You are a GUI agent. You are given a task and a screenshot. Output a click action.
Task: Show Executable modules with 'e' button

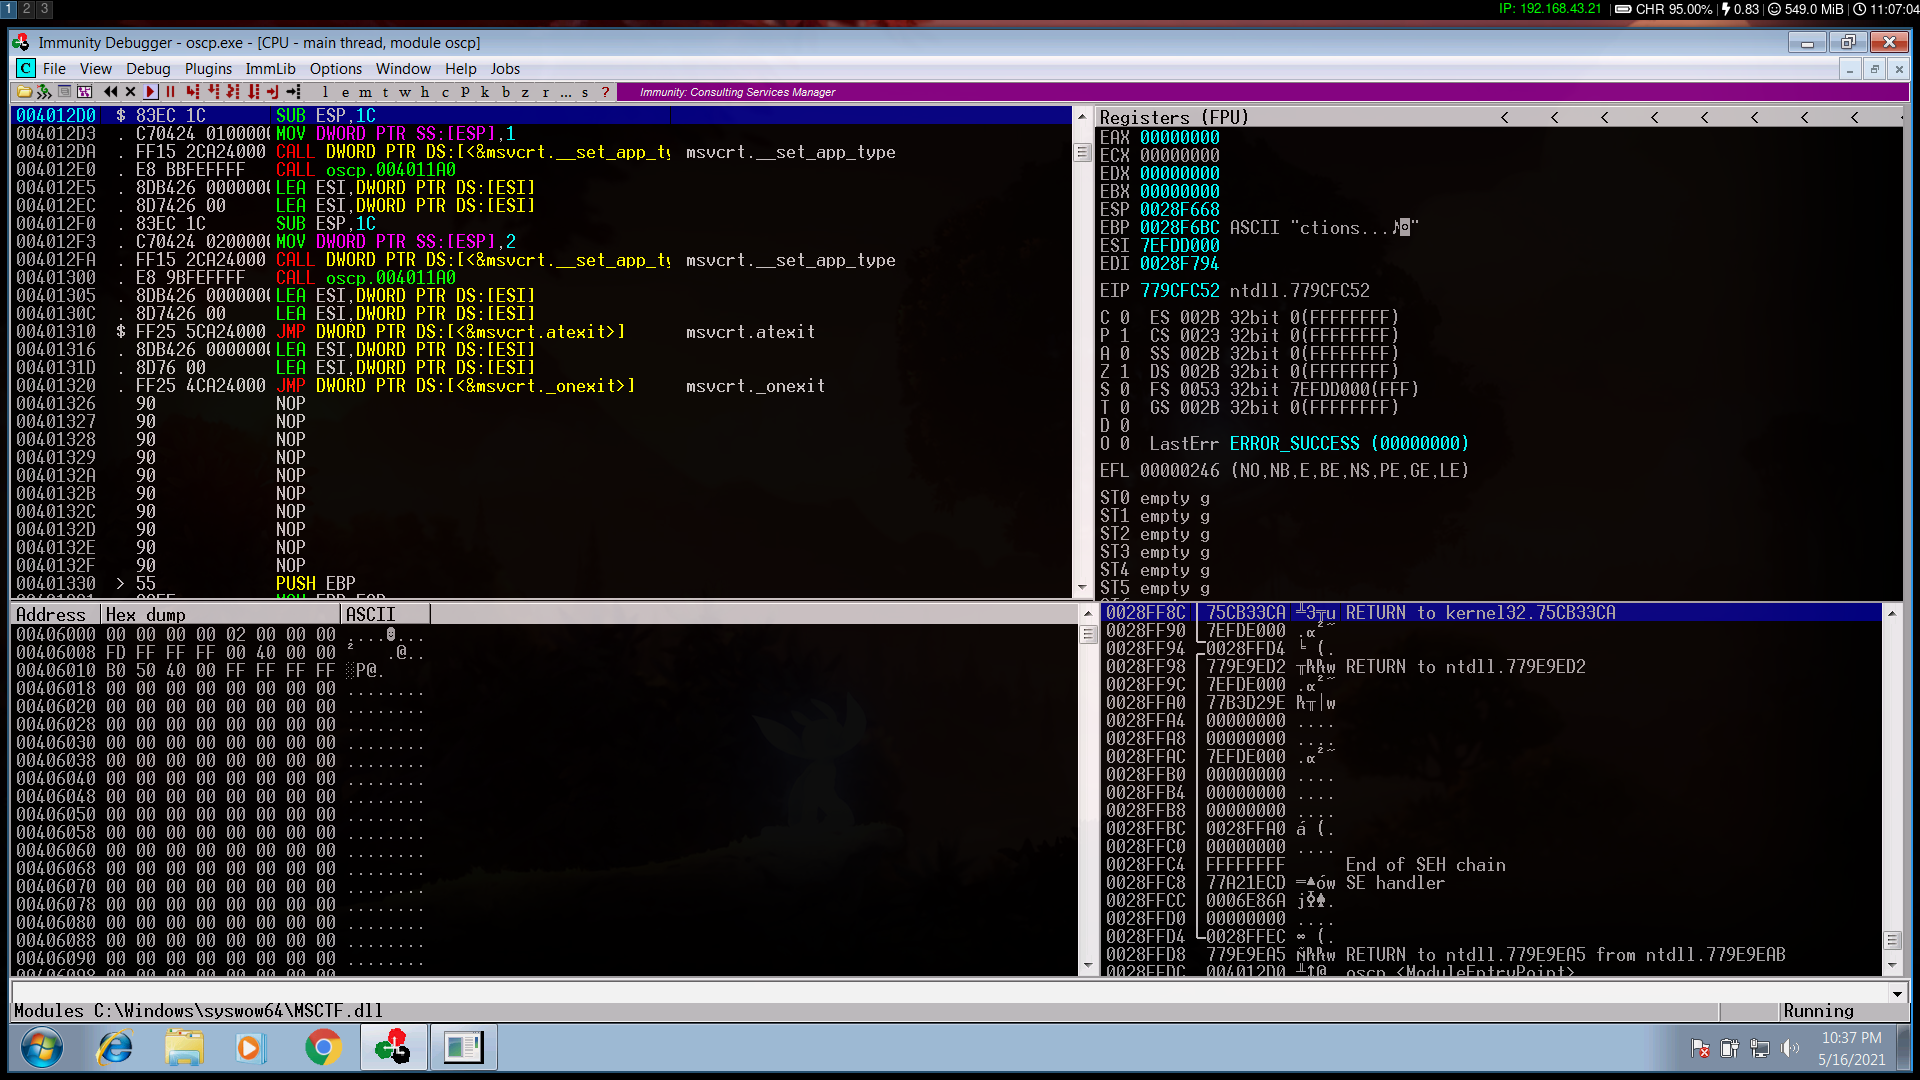[345, 92]
